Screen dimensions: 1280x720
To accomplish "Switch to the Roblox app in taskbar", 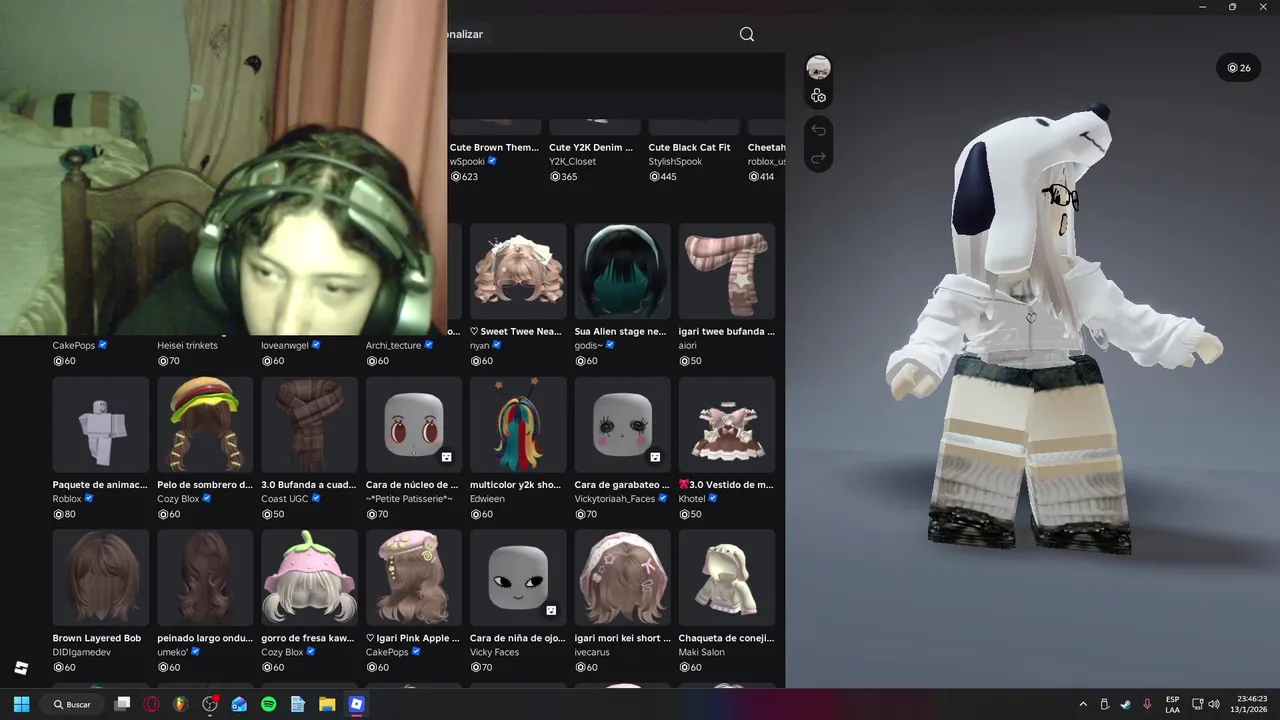I will click(356, 704).
